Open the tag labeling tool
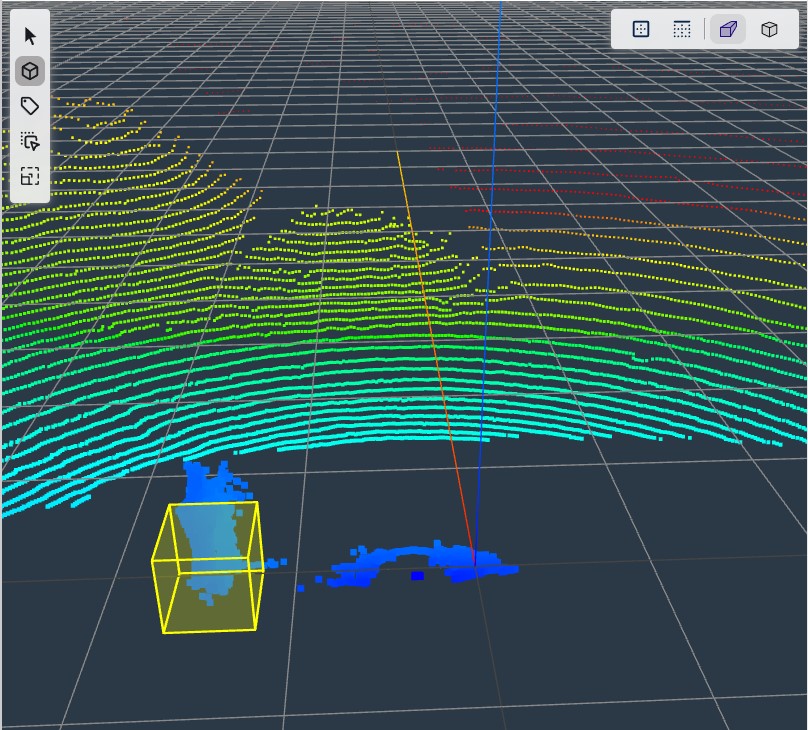 click(x=30, y=107)
